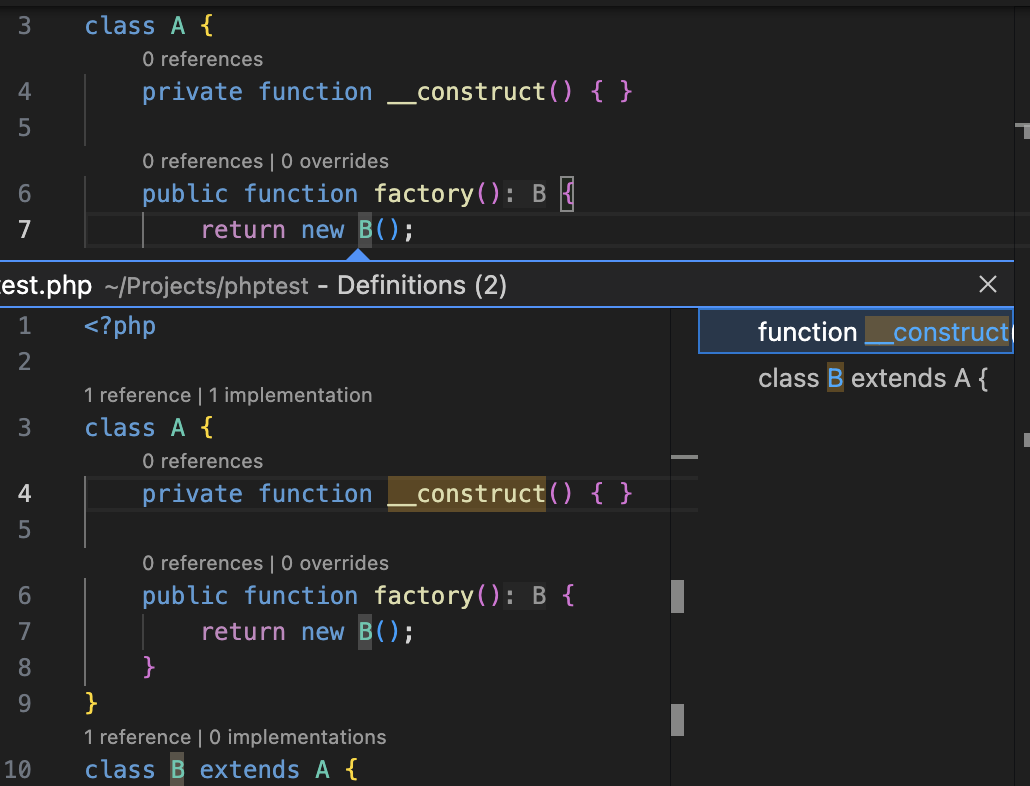Screen dimensions: 1030x786
Task: Click the peek editor's vertical scrollbar thumb
Action: pos(677,596)
